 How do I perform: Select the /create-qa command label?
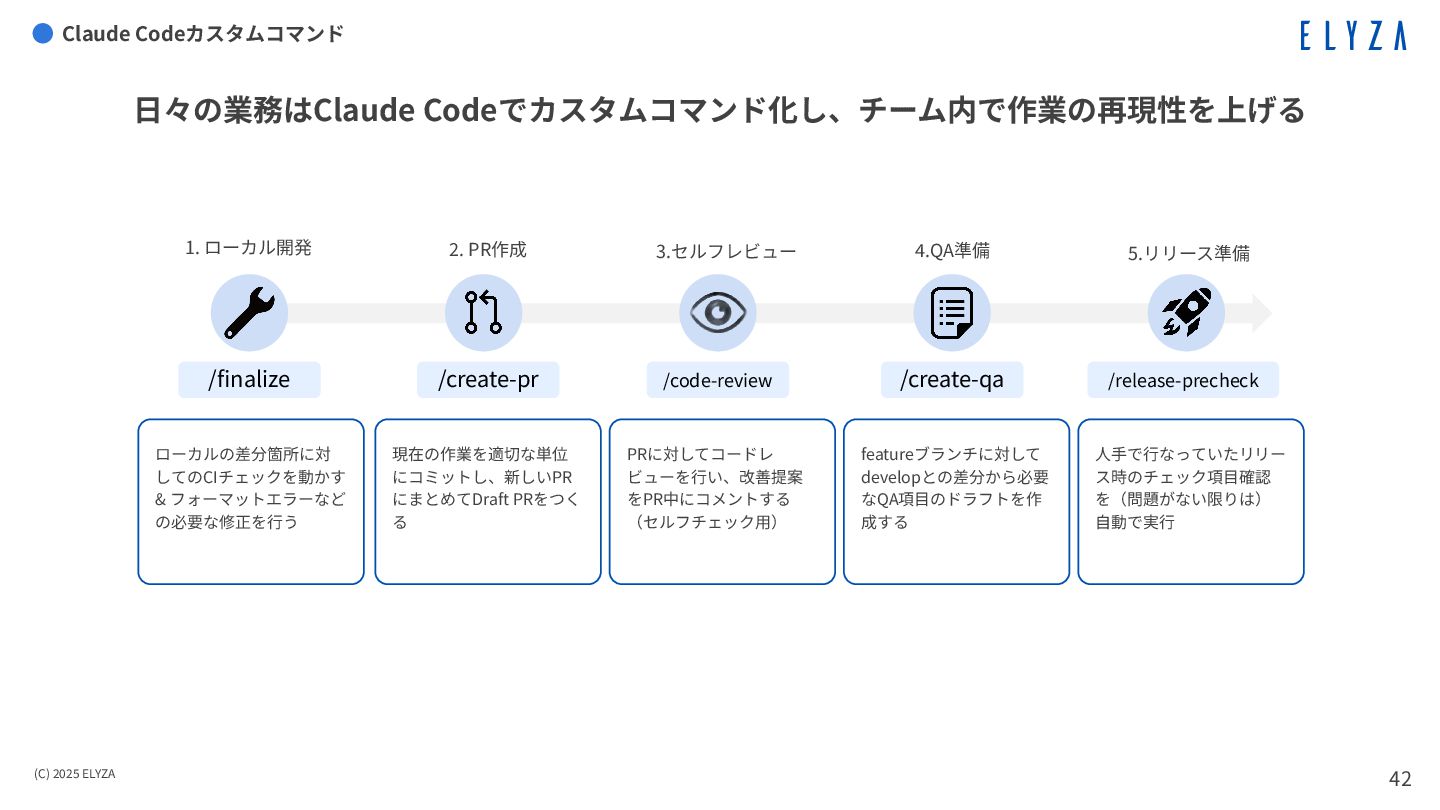click(x=952, y=380)
